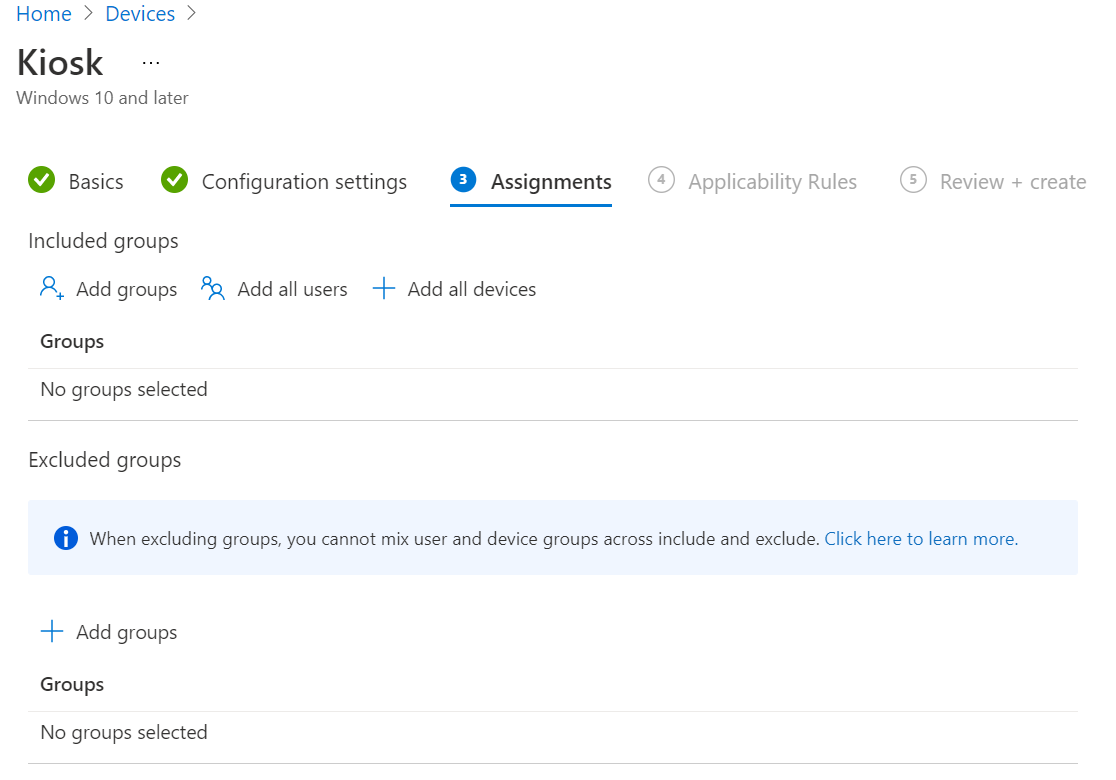
Task: Click Add groups under Included groups
Action: (x=126, y=289)
